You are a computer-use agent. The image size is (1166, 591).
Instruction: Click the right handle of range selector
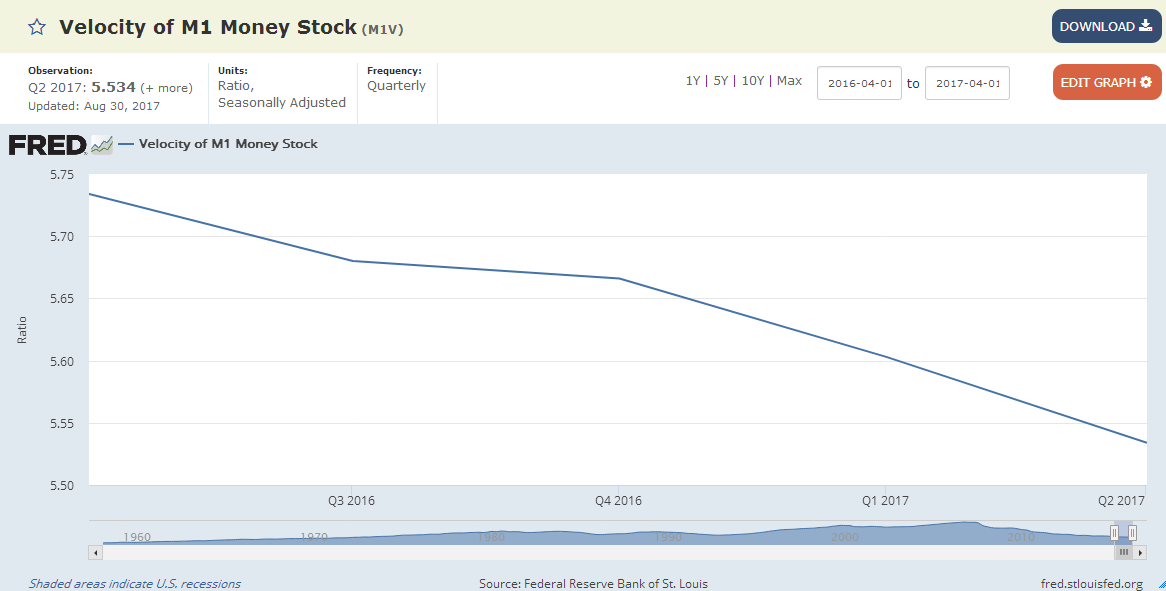pos(1132,533)
